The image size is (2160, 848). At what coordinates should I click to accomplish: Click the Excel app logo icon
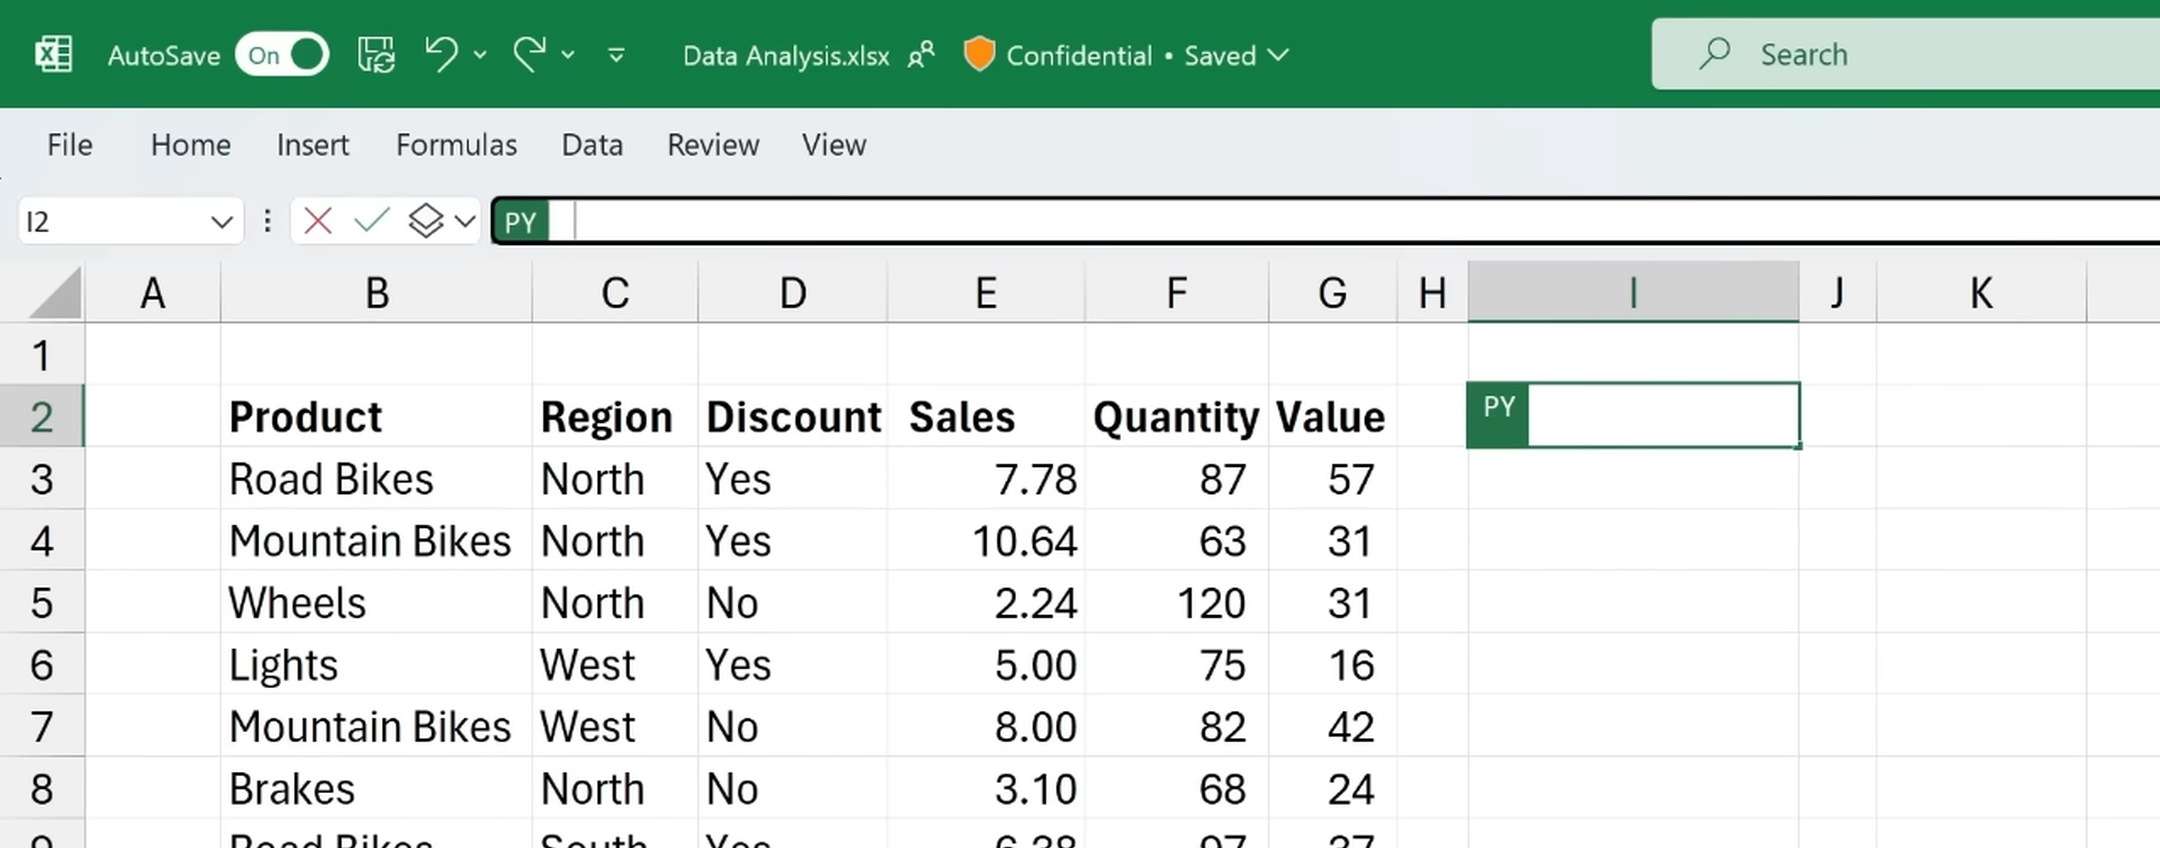click(x=54, y=54)
